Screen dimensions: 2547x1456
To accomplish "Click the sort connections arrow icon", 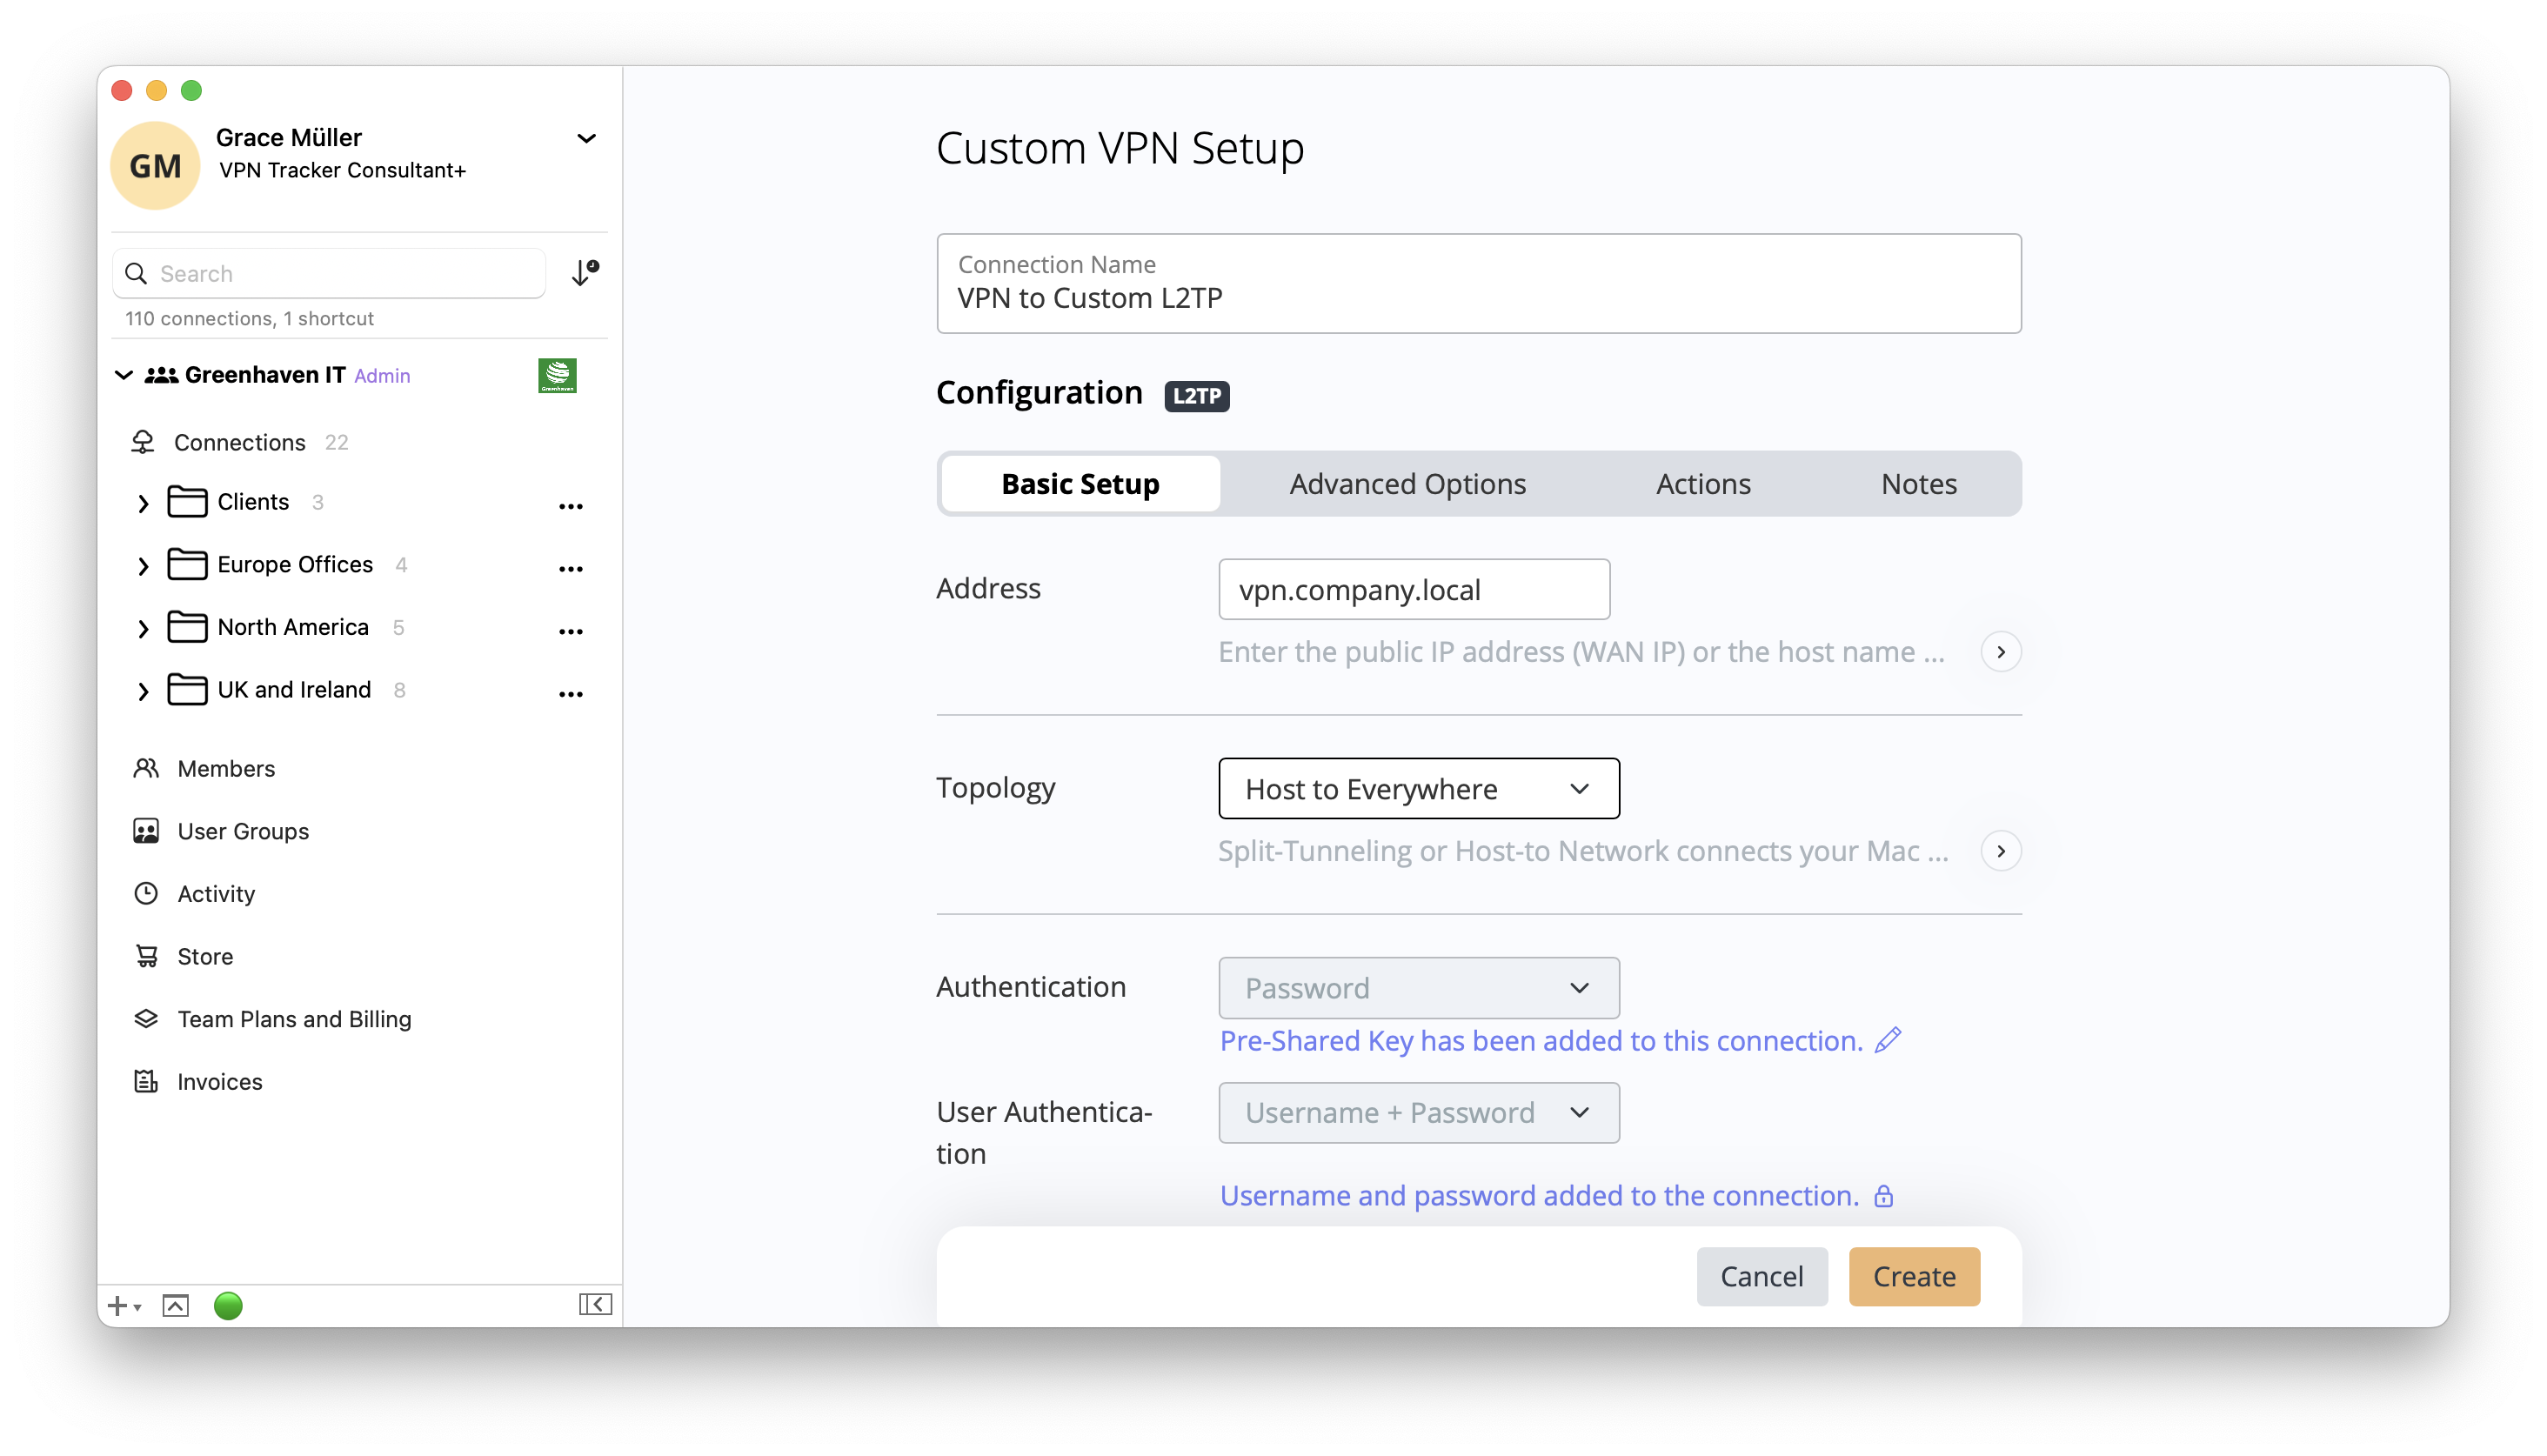I will (x=584, y=273).
